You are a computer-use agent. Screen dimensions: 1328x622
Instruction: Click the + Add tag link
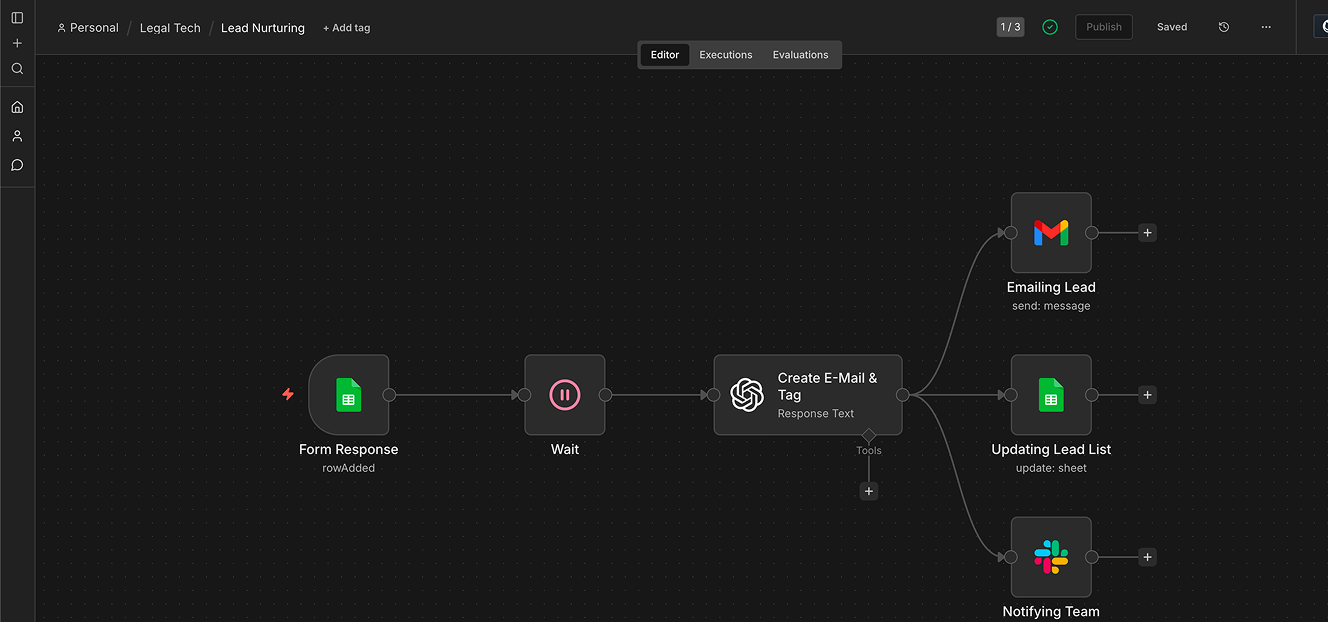pyautogui.click(x=346, y=28)
